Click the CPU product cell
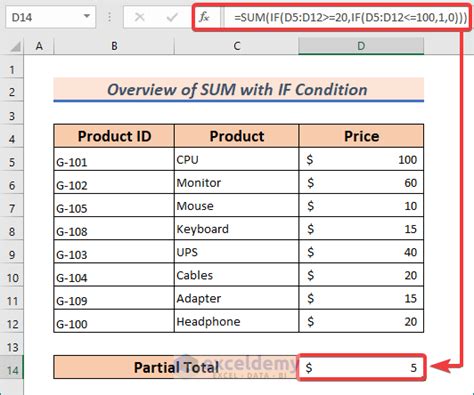Screen dimensions: 474x395 237,159
